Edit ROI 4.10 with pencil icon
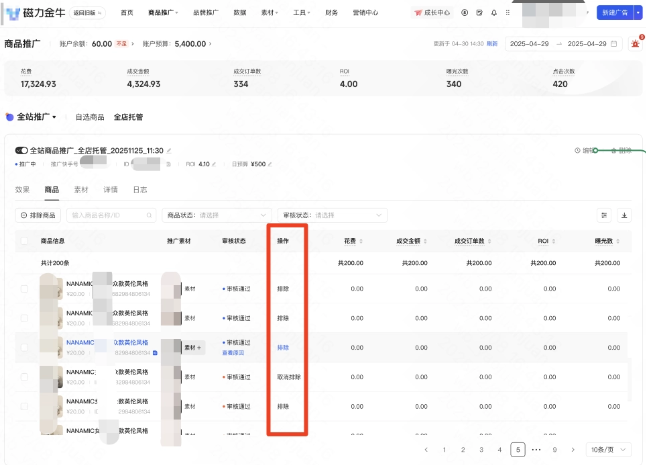Viewport: 646px width, 465px height. coord(213,164)
